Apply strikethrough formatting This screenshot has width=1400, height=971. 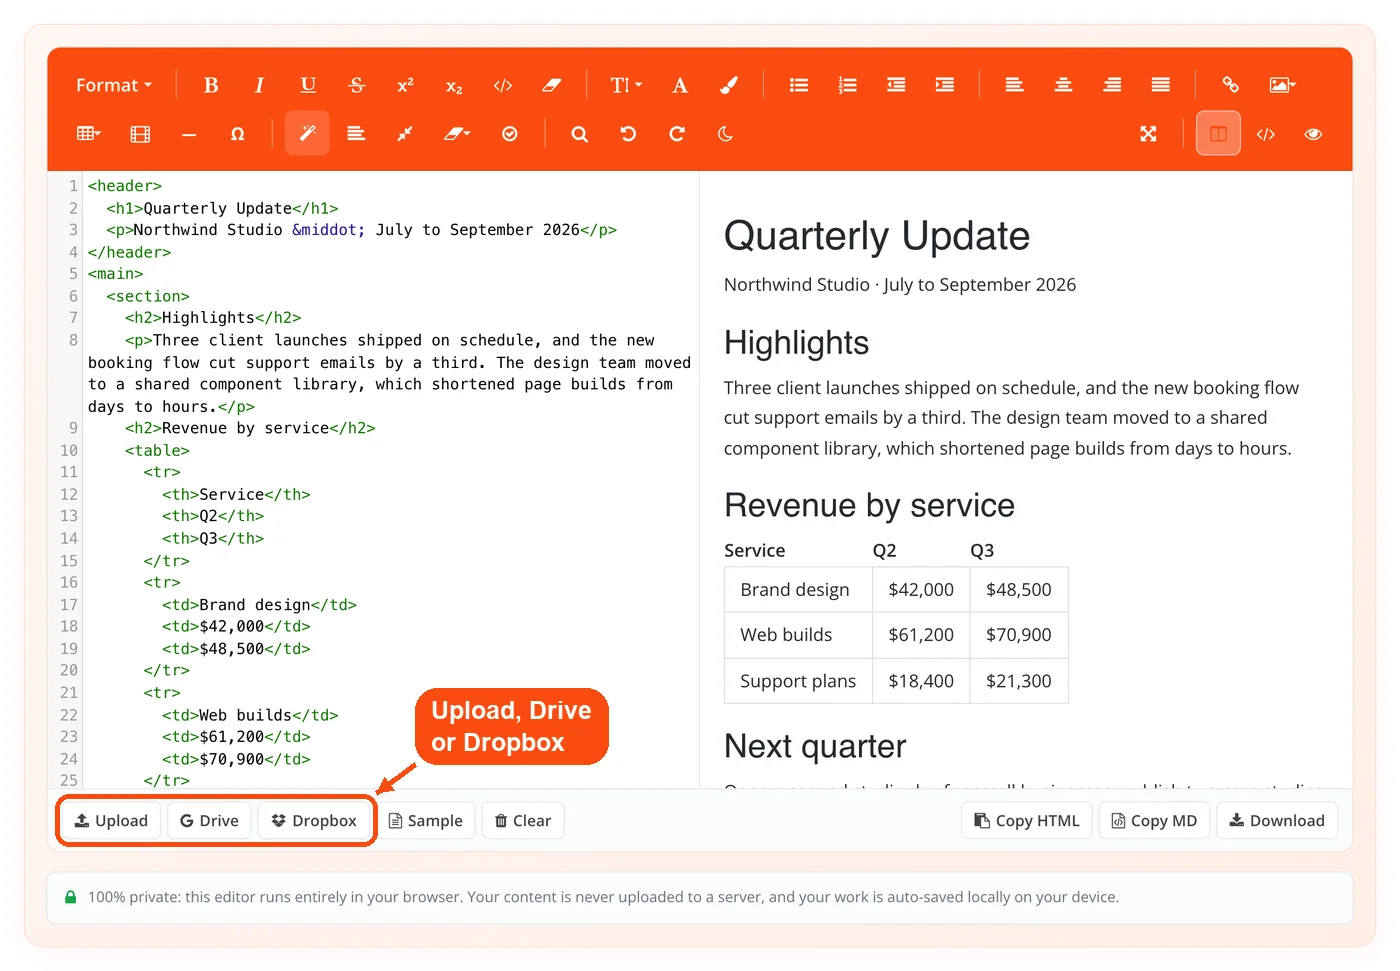(357, 85)
